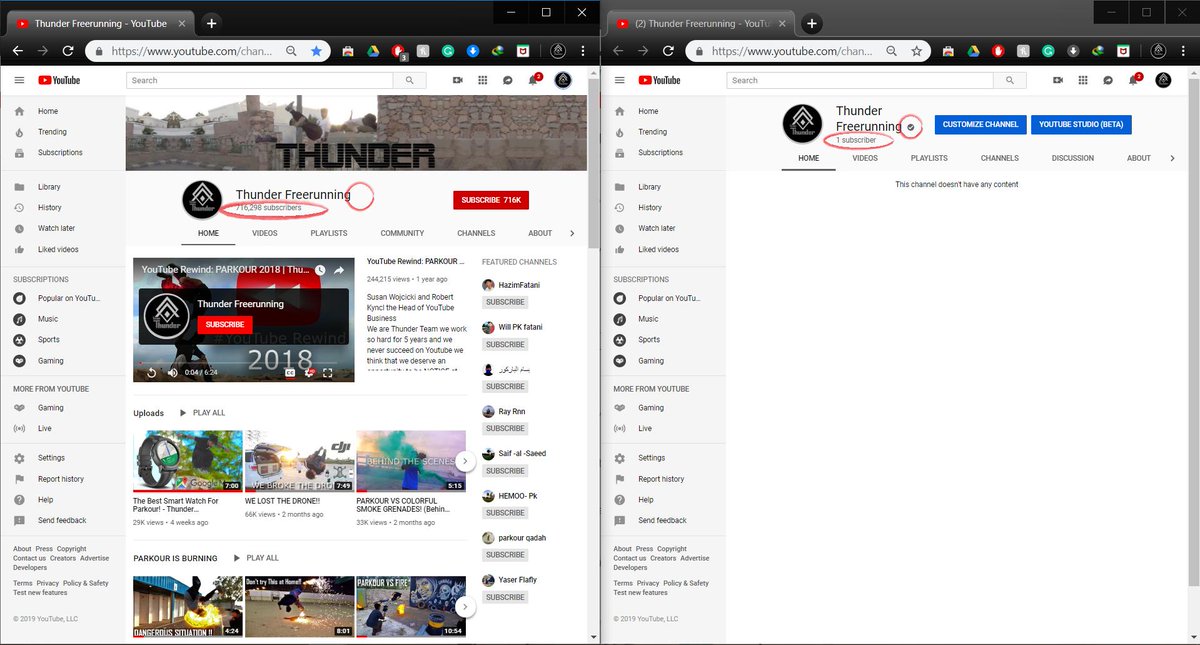Screen dimensions: 1200x645
Task: Enter fullscreen on the featured video
Action: click(327, 372)
